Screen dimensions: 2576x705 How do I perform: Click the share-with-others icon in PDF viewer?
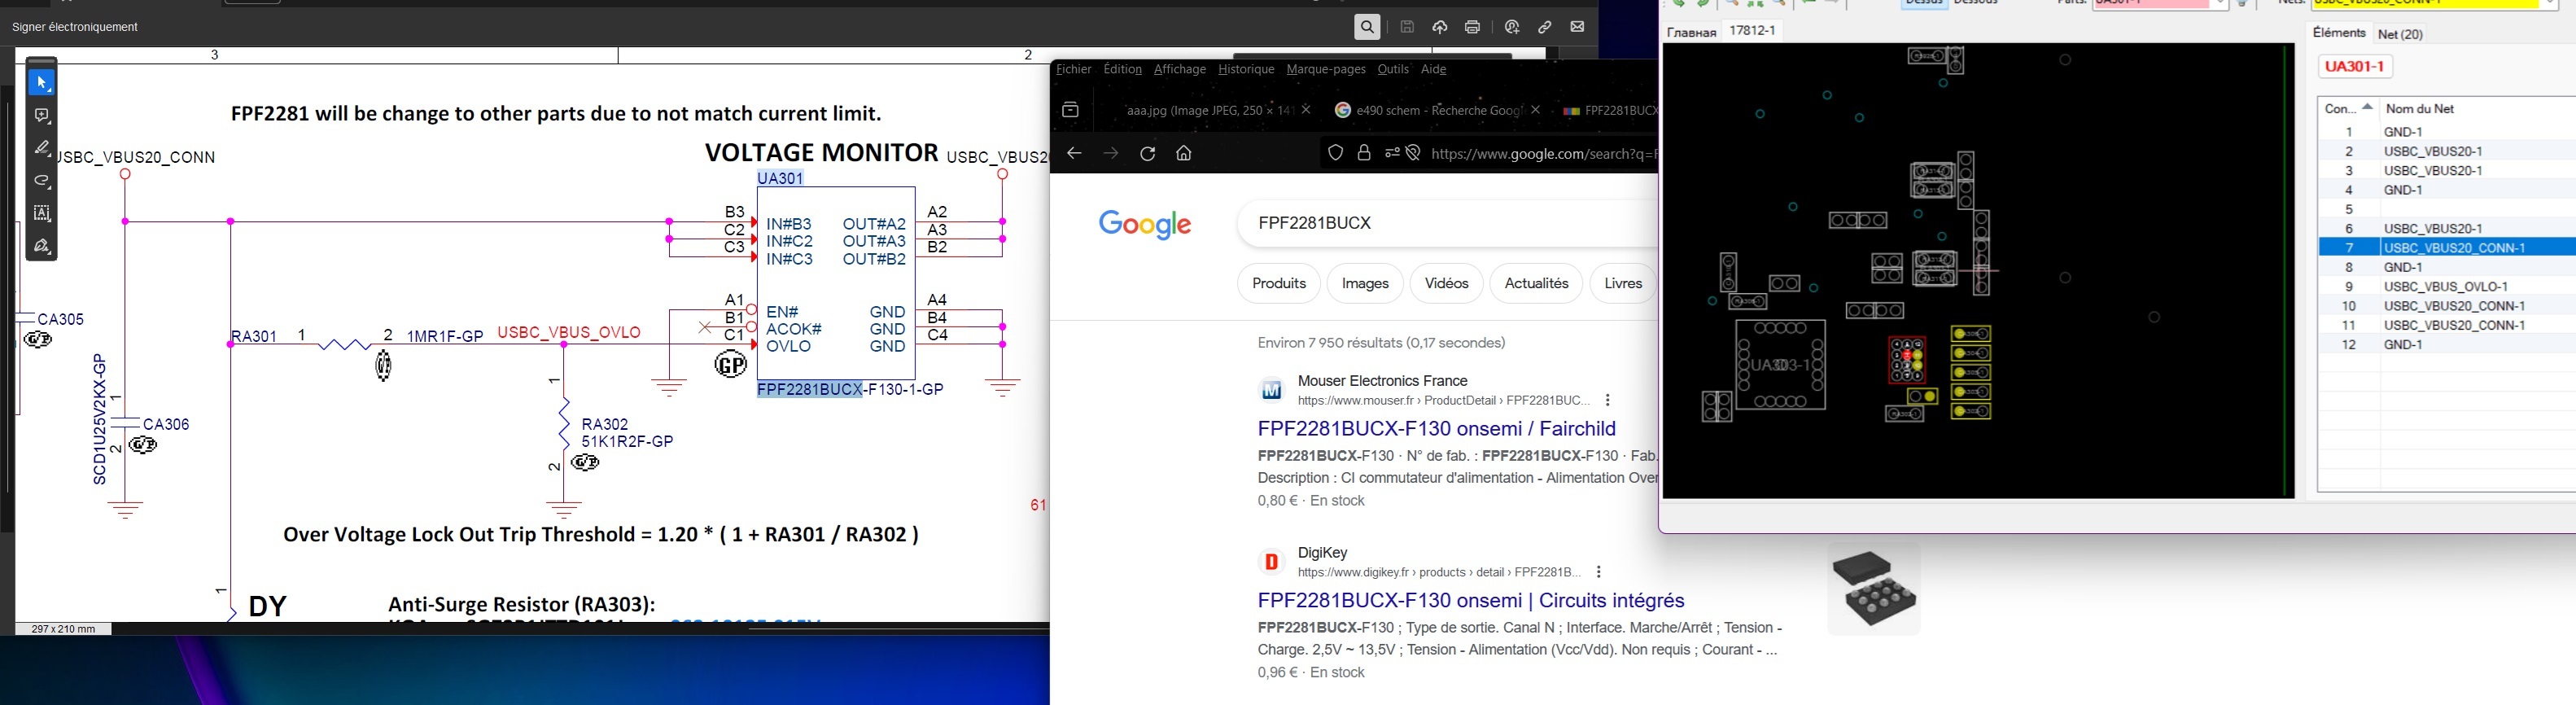click(1512, 27)
